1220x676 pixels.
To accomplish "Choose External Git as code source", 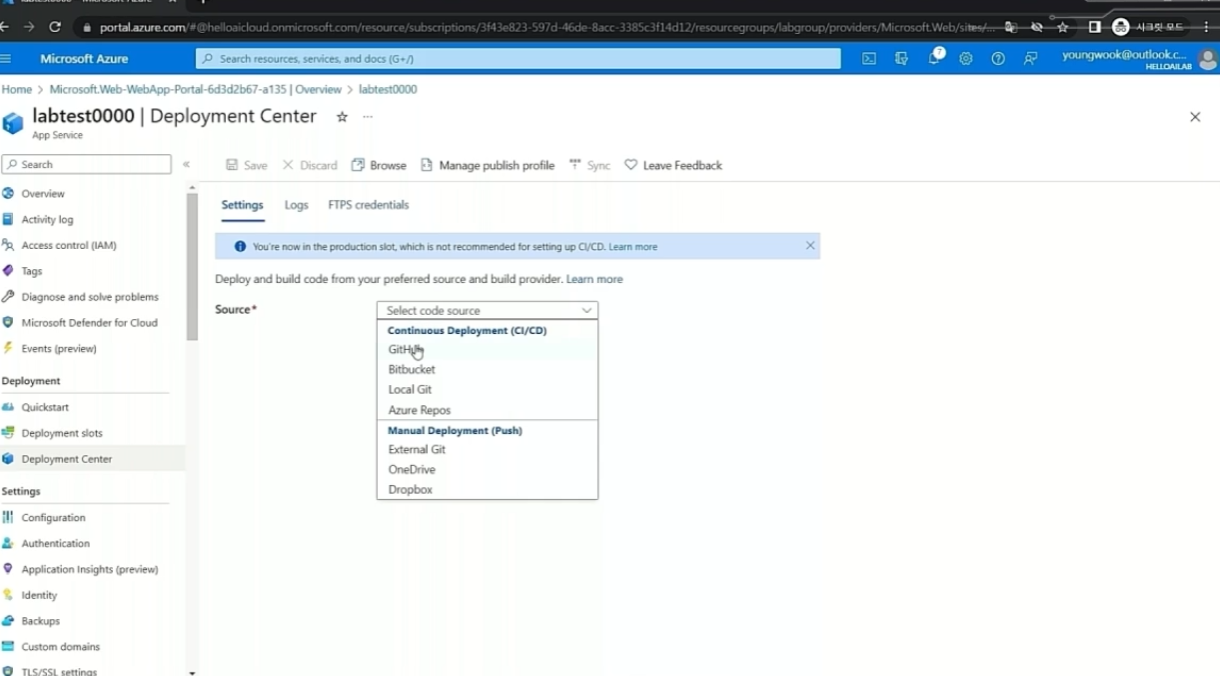I will [487, 450].
